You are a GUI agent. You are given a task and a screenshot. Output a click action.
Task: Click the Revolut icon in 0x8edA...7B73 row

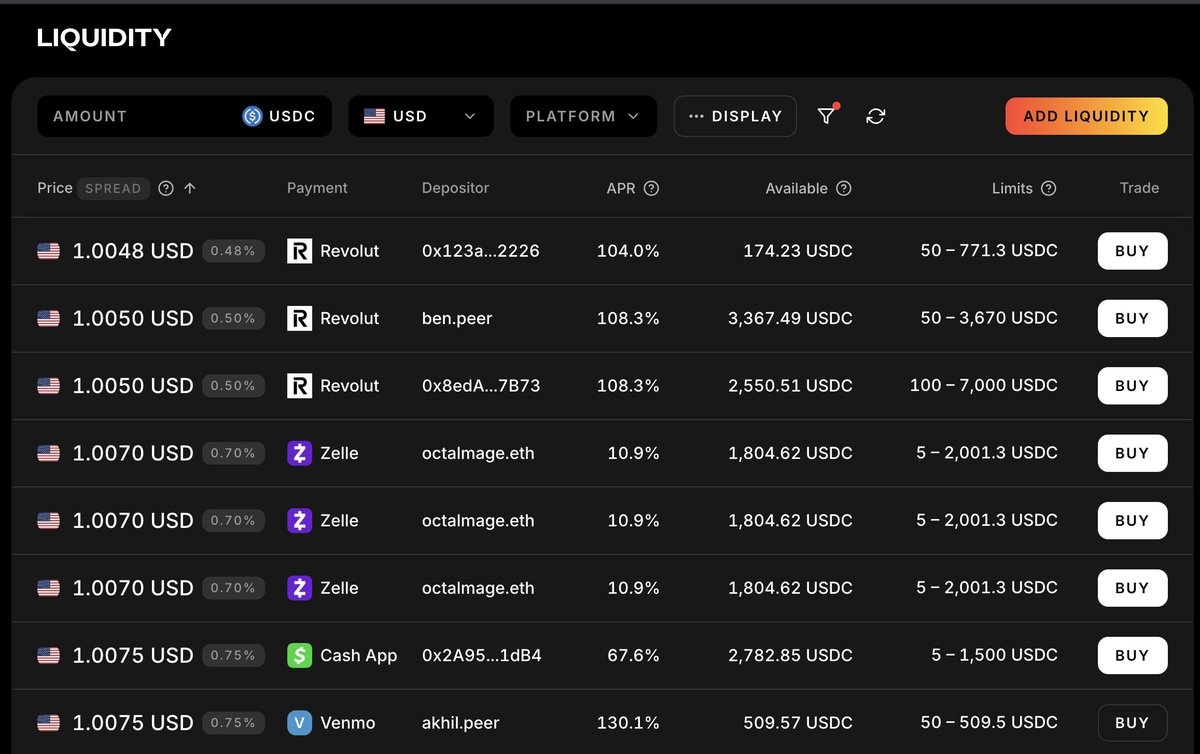(x=299, y=385)
